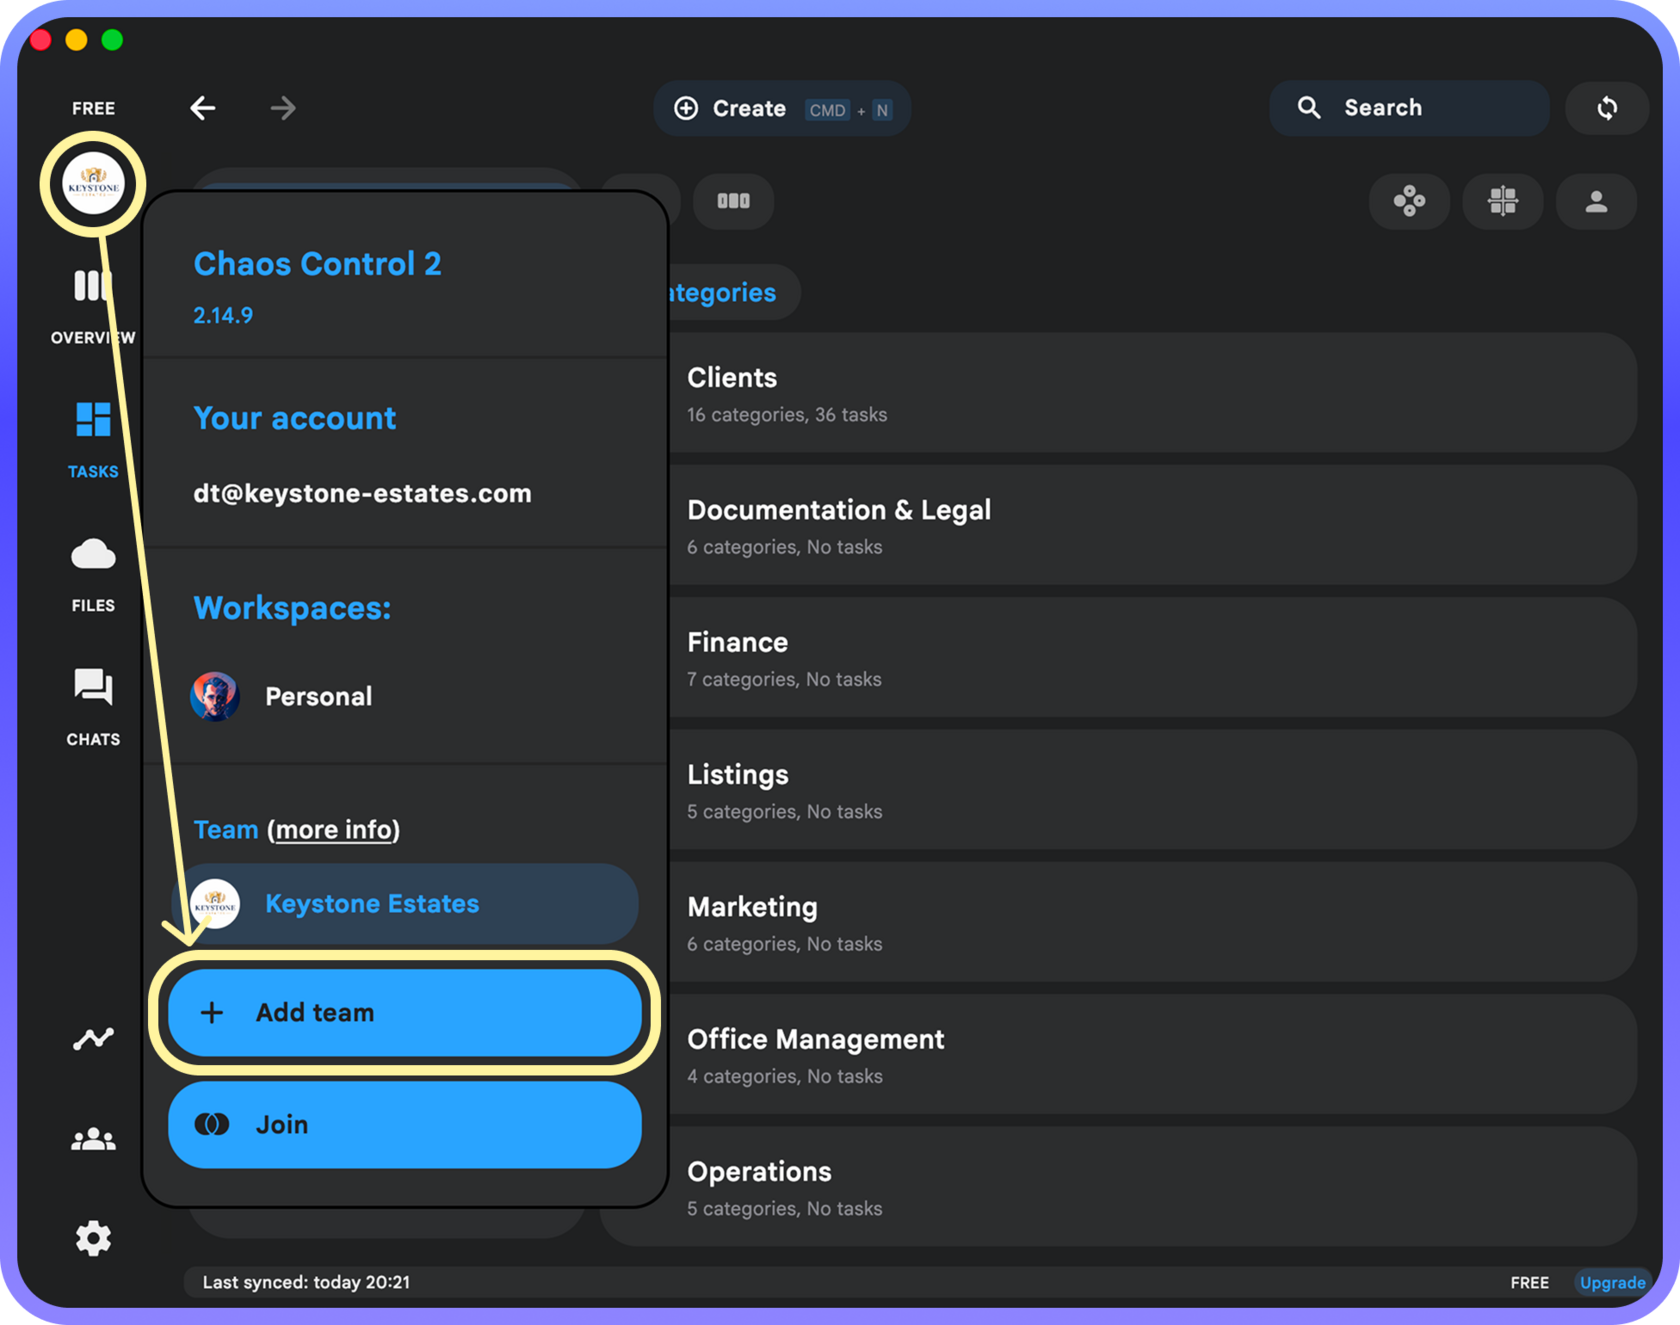The image size is (1680, 1325).
Task: Click the Keystone Estates team logo
Action: (x=215, y=903)
